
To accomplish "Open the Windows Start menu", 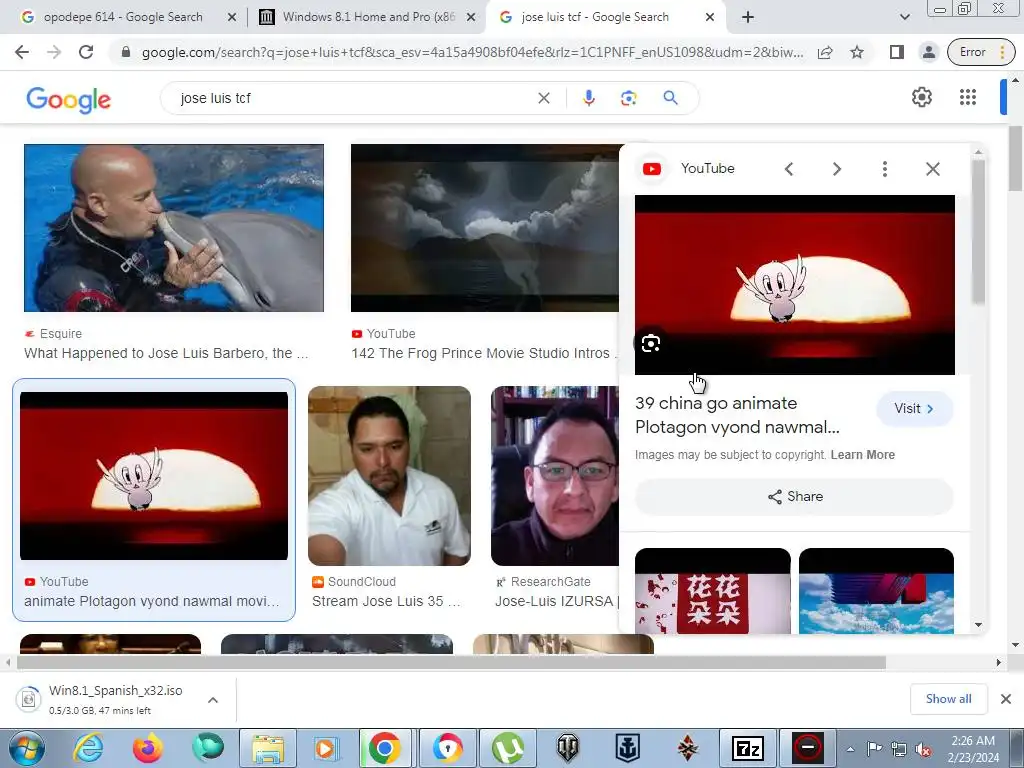I will pos(27,748).
